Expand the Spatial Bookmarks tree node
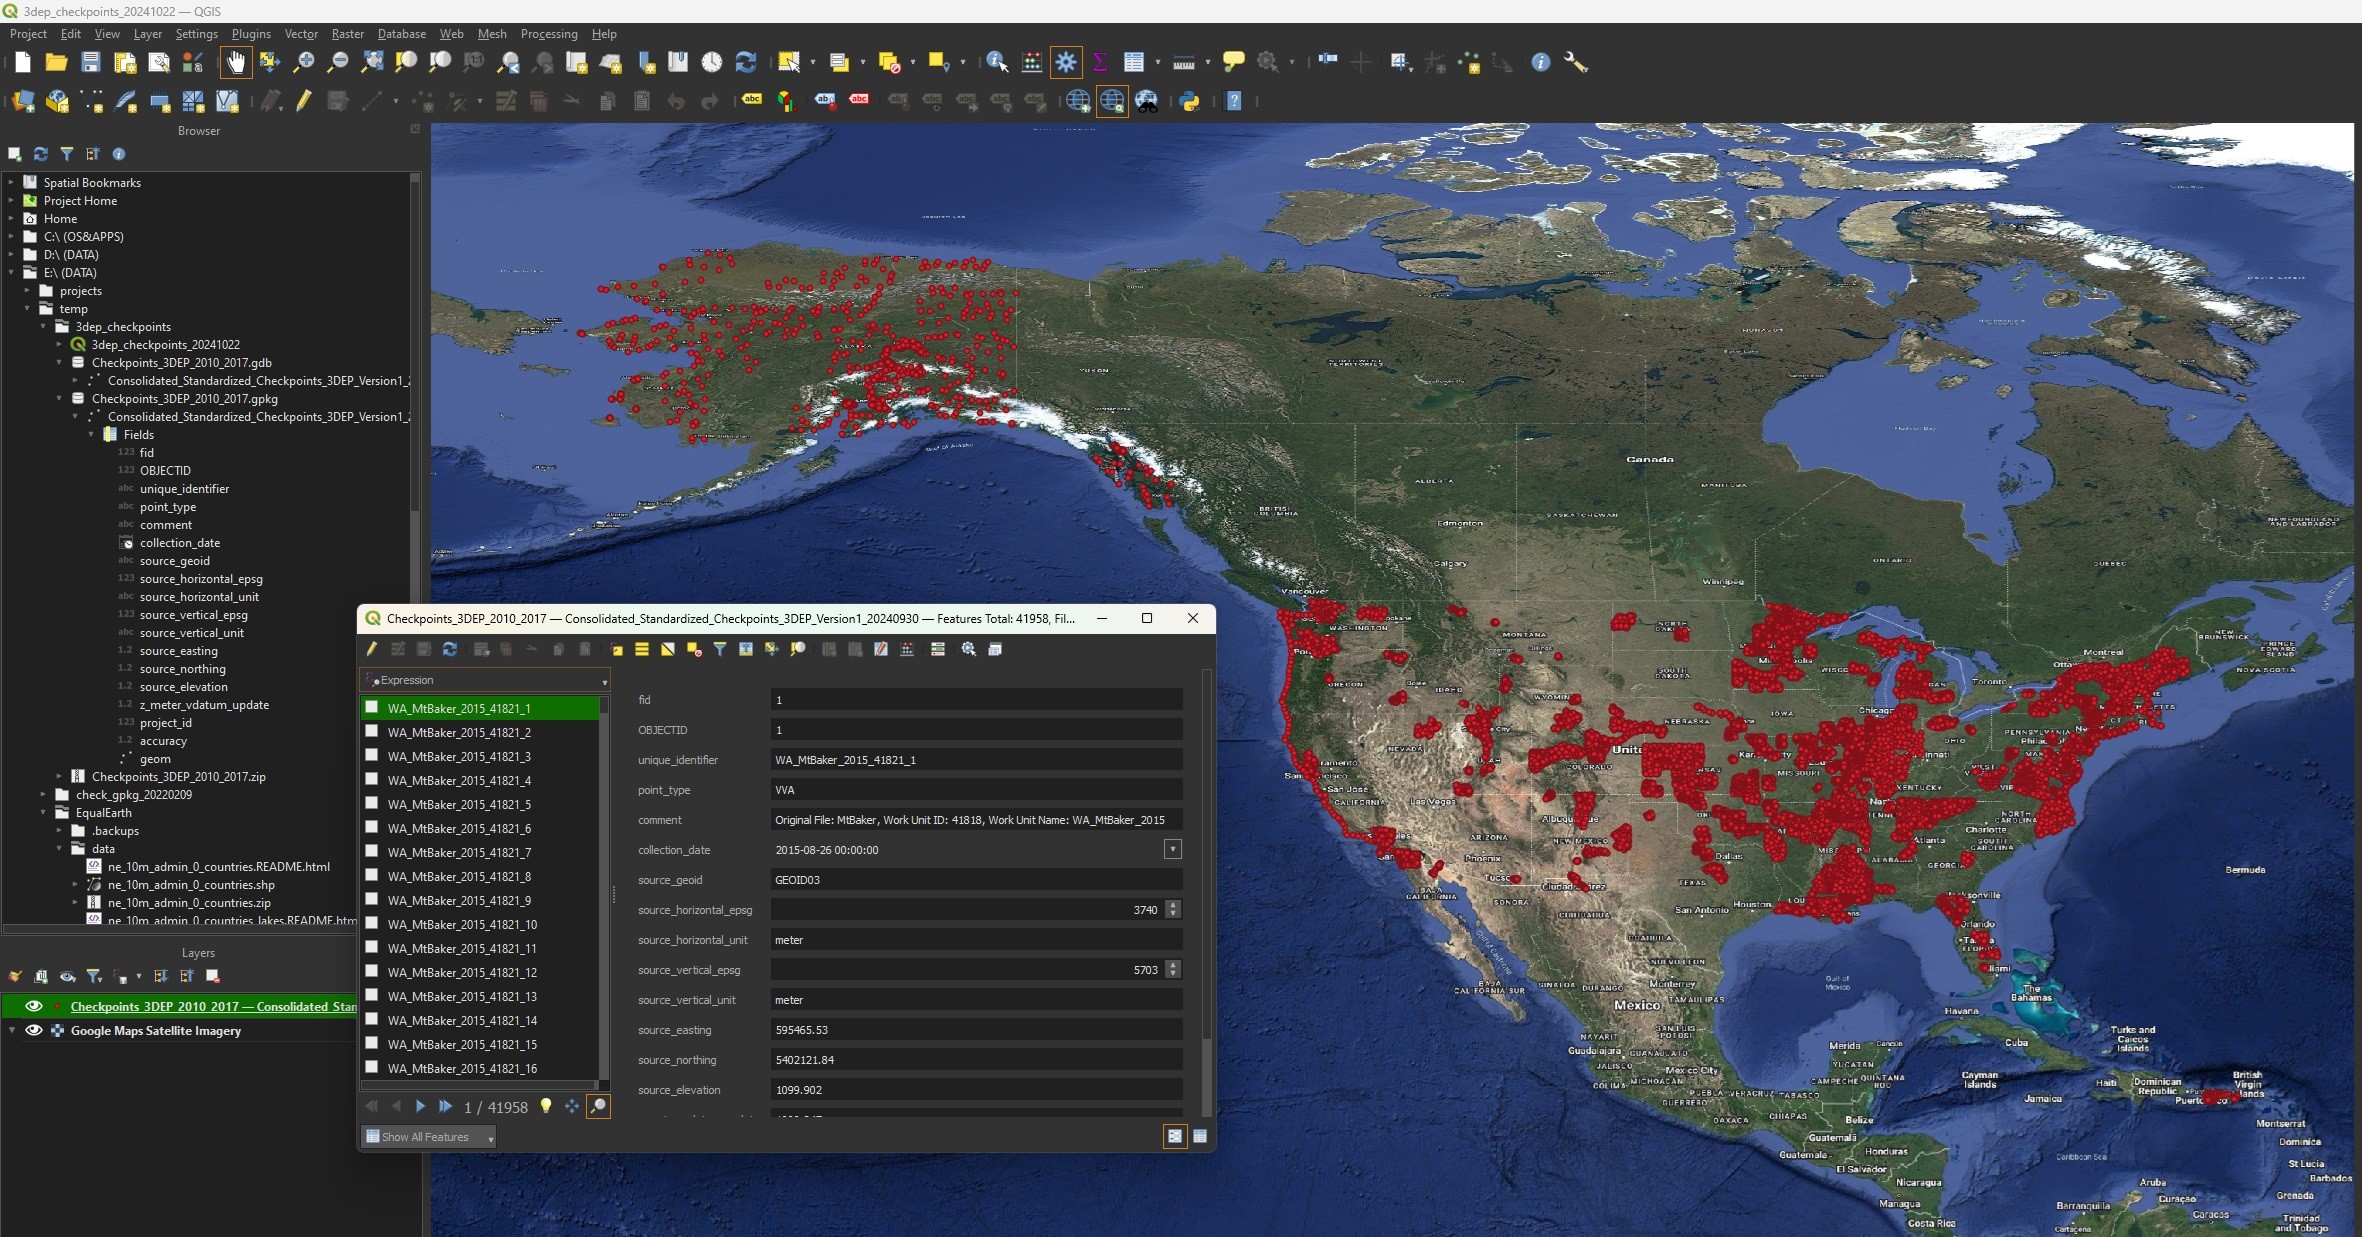This screenshot has width=2362, height=1237. point(12,182)
